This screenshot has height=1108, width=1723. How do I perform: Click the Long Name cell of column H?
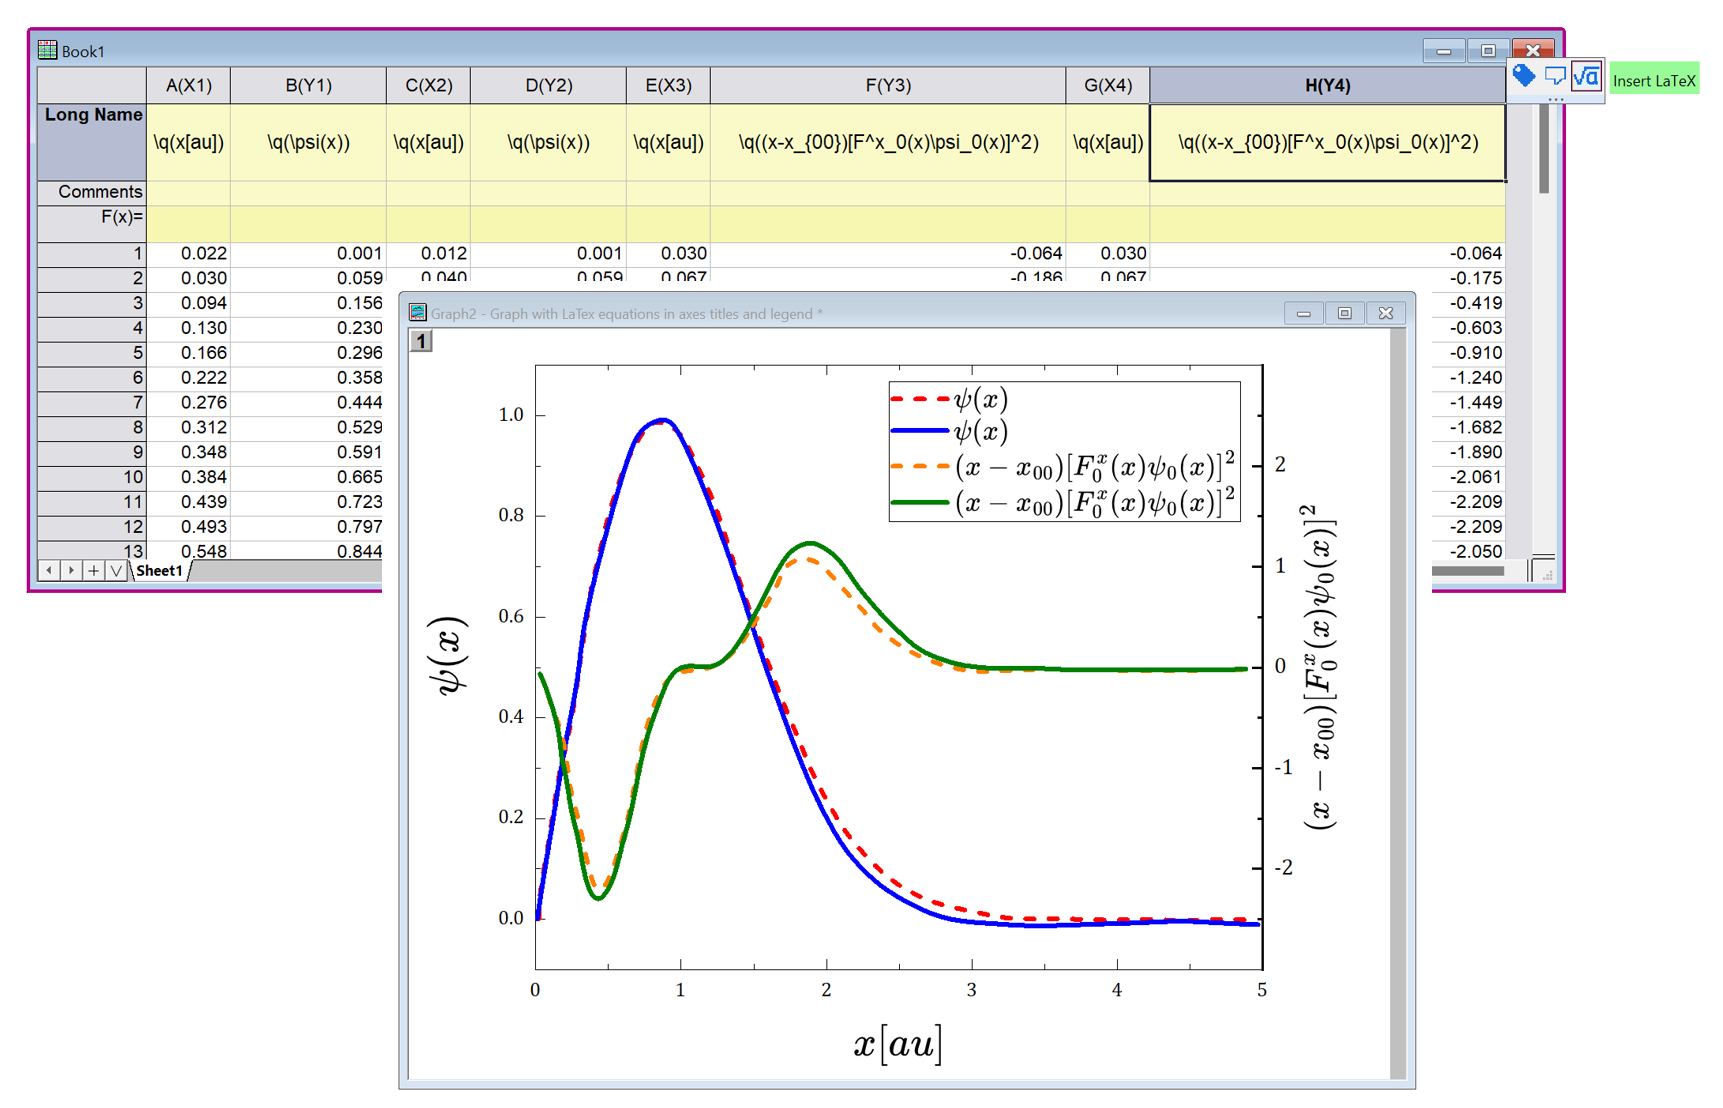point(1326,143)
